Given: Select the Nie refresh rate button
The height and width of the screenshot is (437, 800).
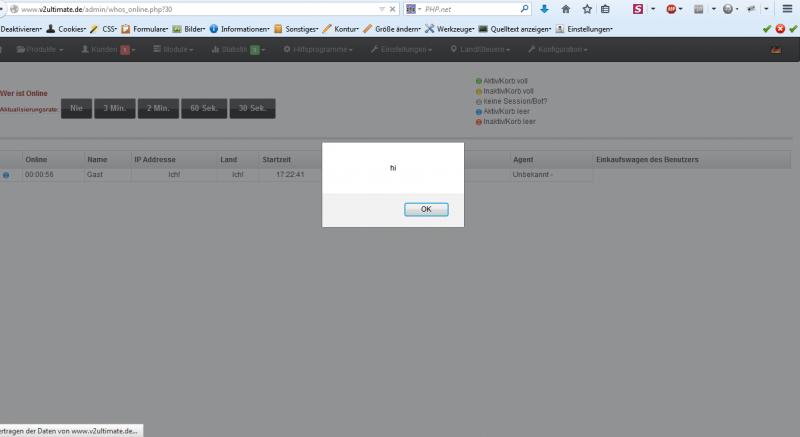Looking at the screenshot, I should pyautogui.click(x=75, y=108).
